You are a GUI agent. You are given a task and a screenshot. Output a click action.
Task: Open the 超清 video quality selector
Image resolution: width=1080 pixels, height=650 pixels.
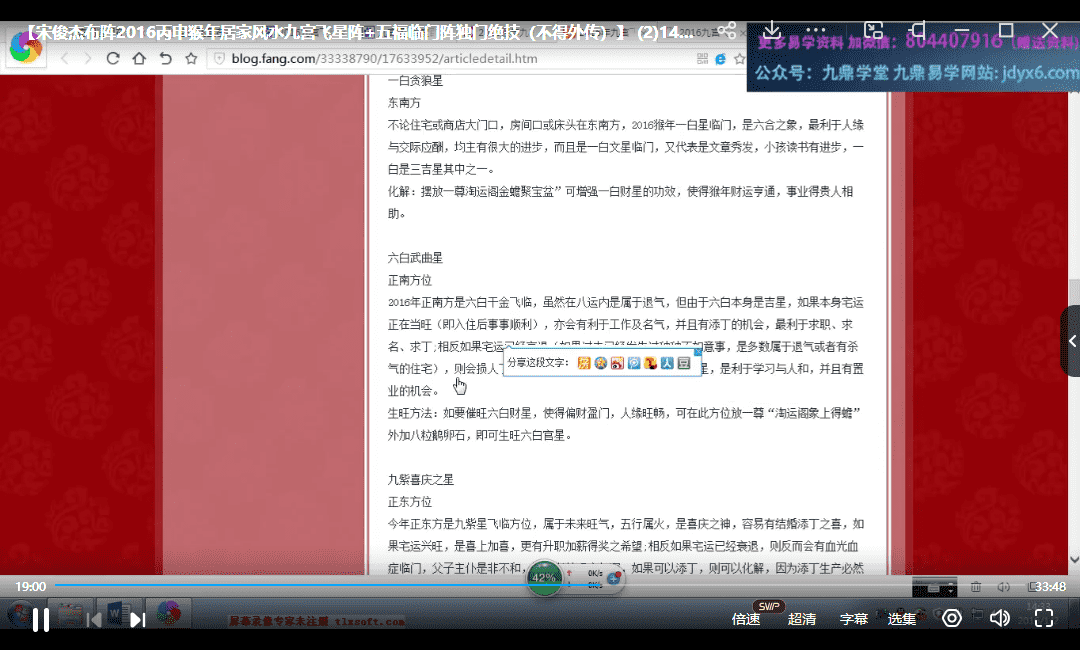coord(802,619)
